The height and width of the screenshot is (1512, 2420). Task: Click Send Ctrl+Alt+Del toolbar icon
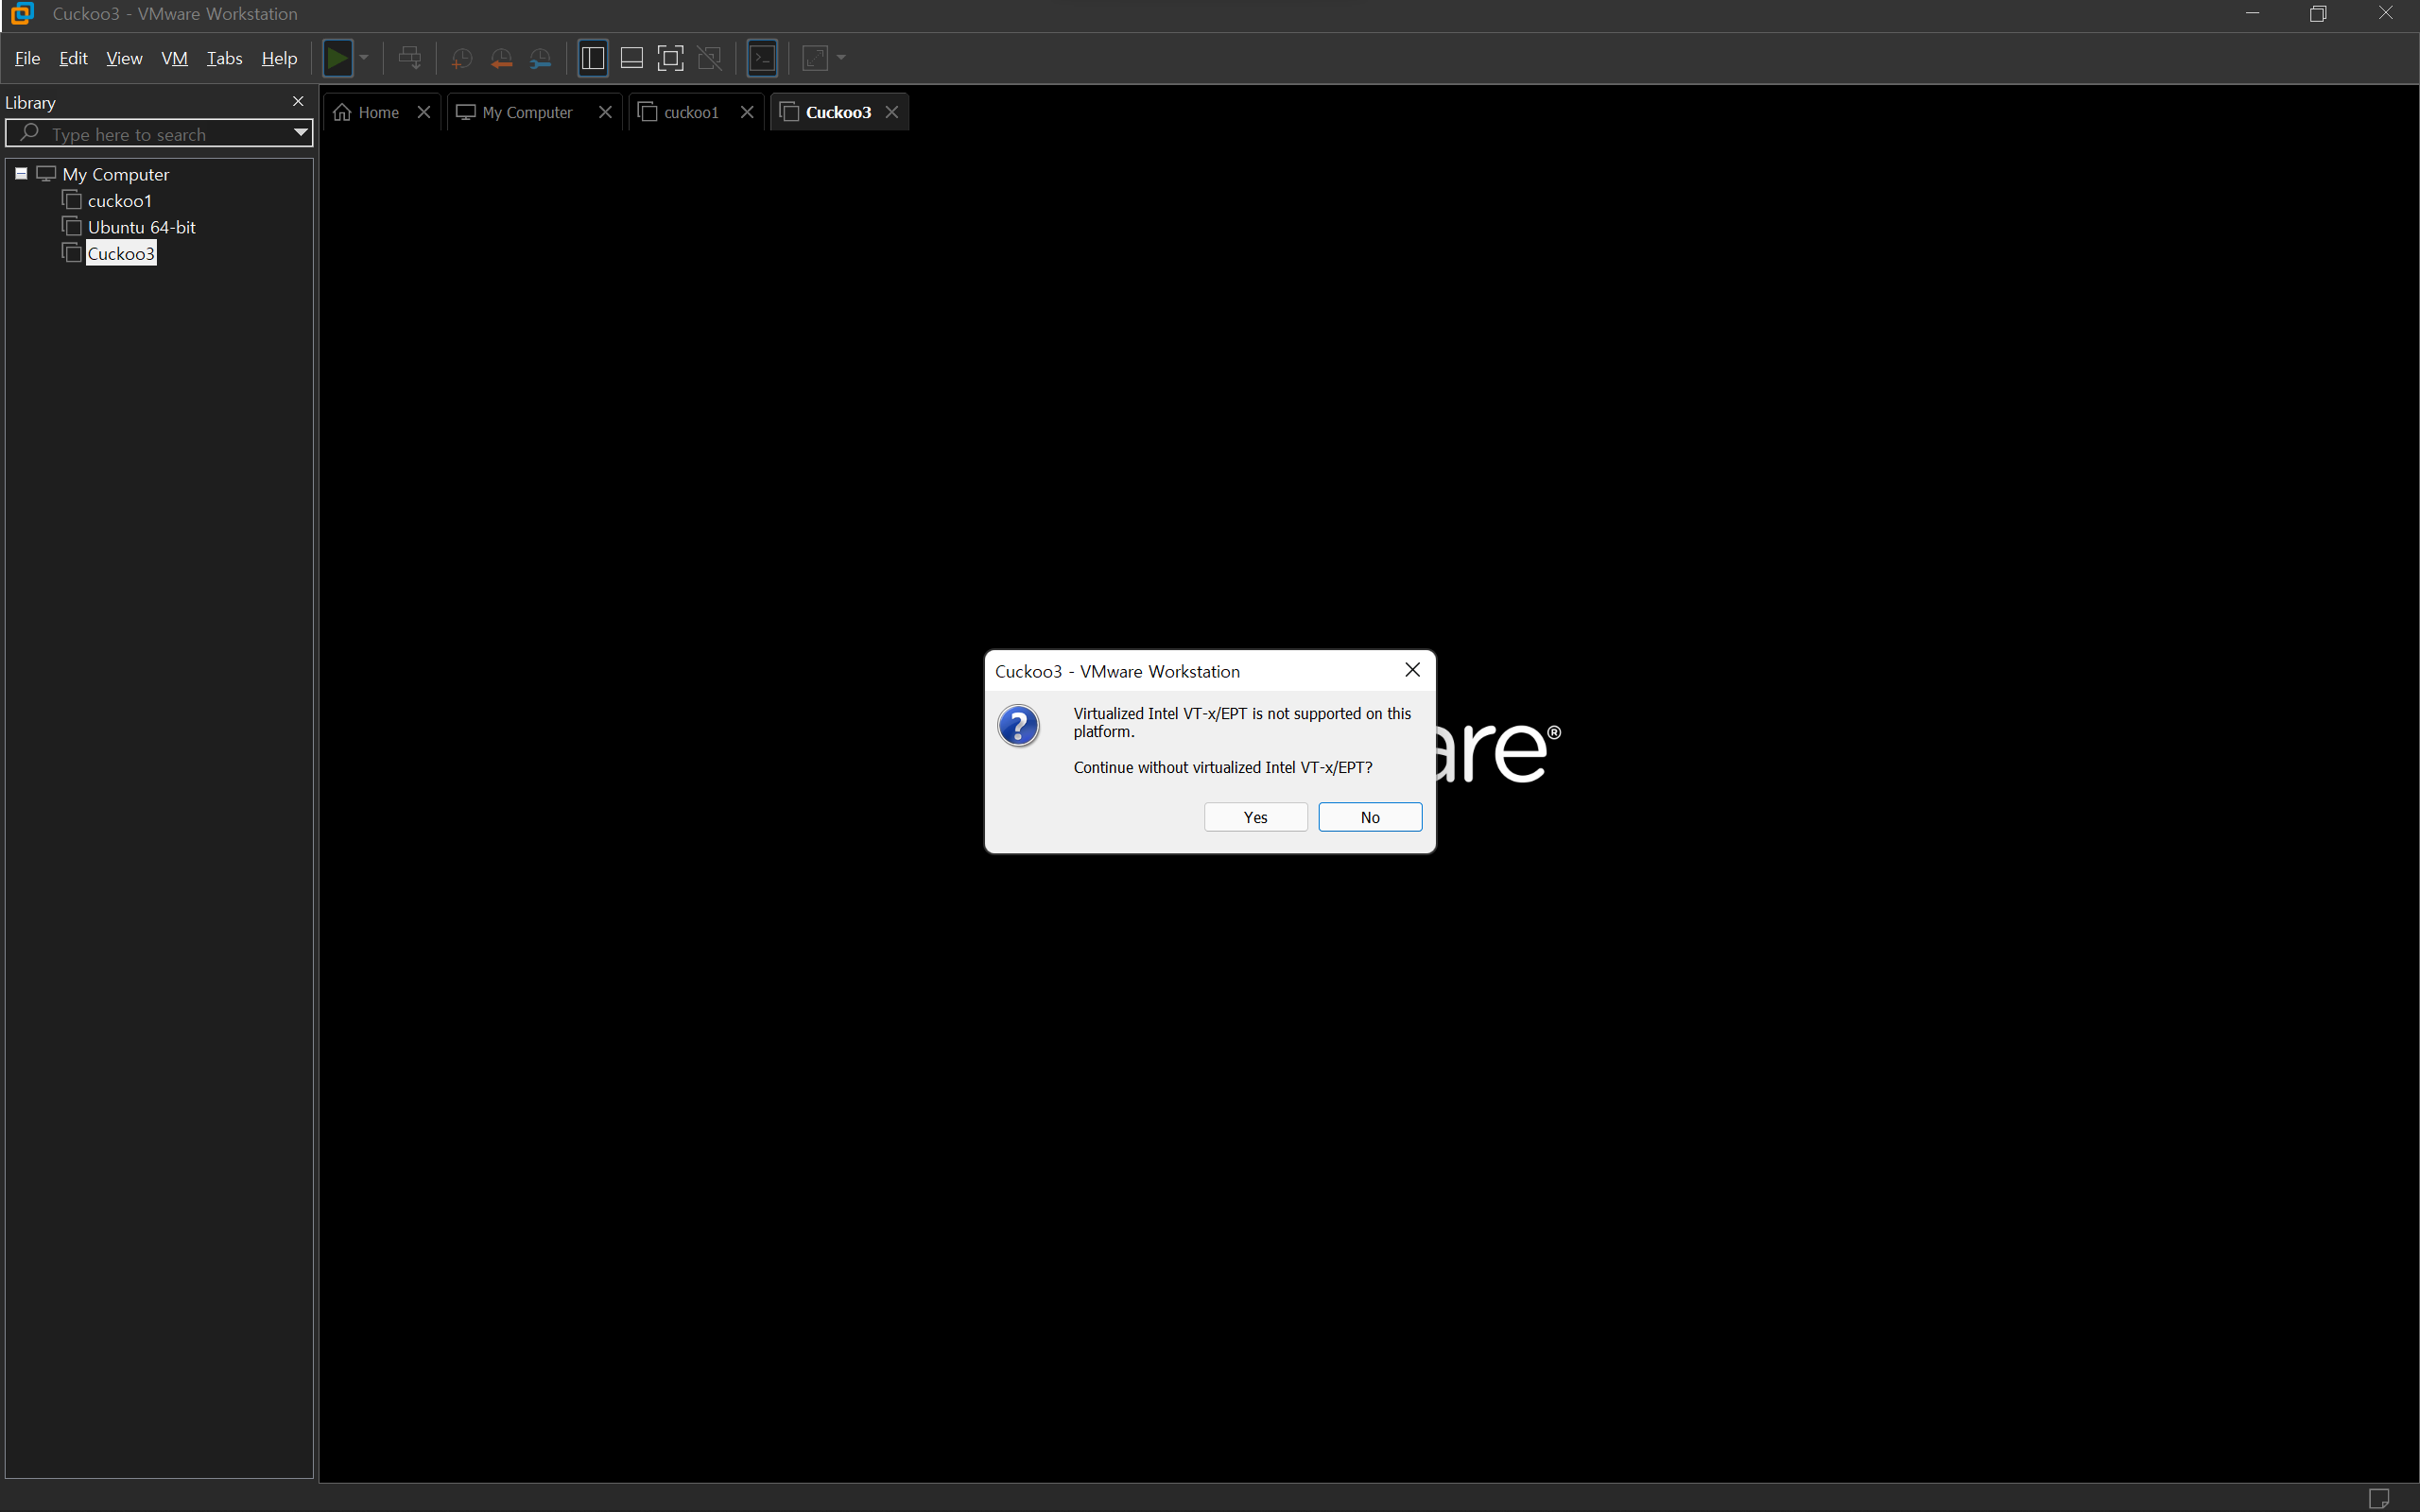(x=410, y=58)
